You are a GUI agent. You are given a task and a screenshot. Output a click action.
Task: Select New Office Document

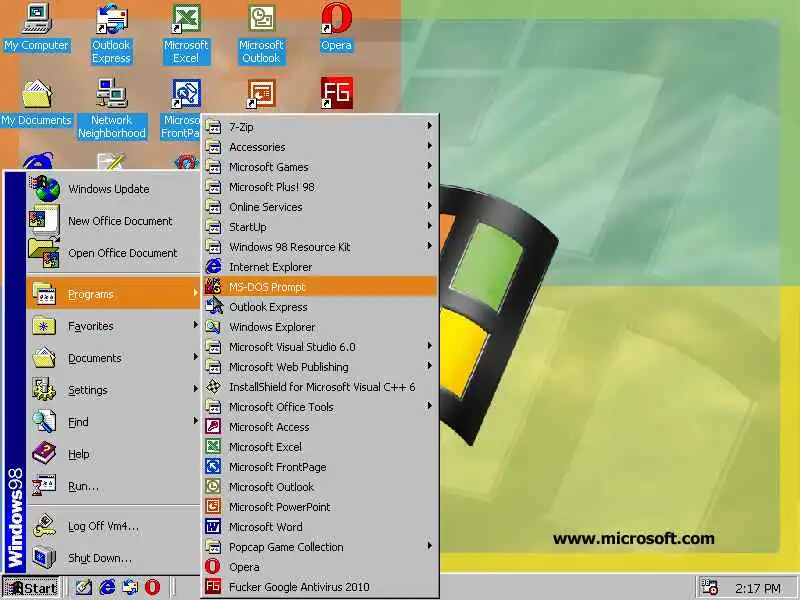[x=113, y=221]
